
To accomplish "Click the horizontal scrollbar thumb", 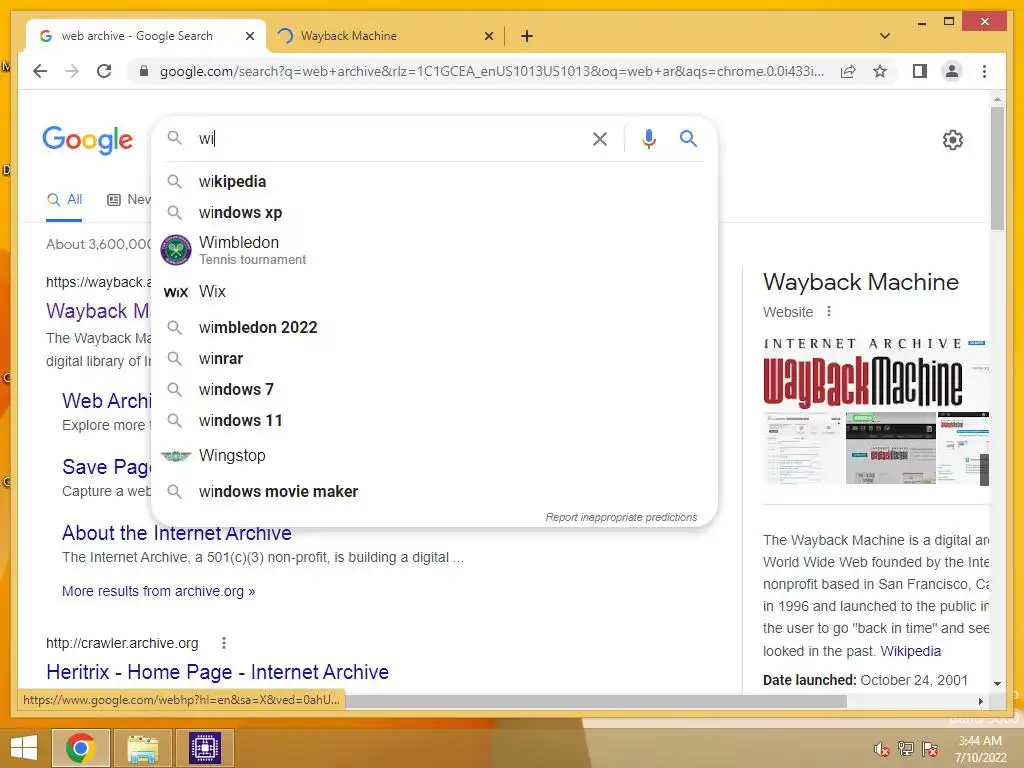I will (x=596, y=701).
